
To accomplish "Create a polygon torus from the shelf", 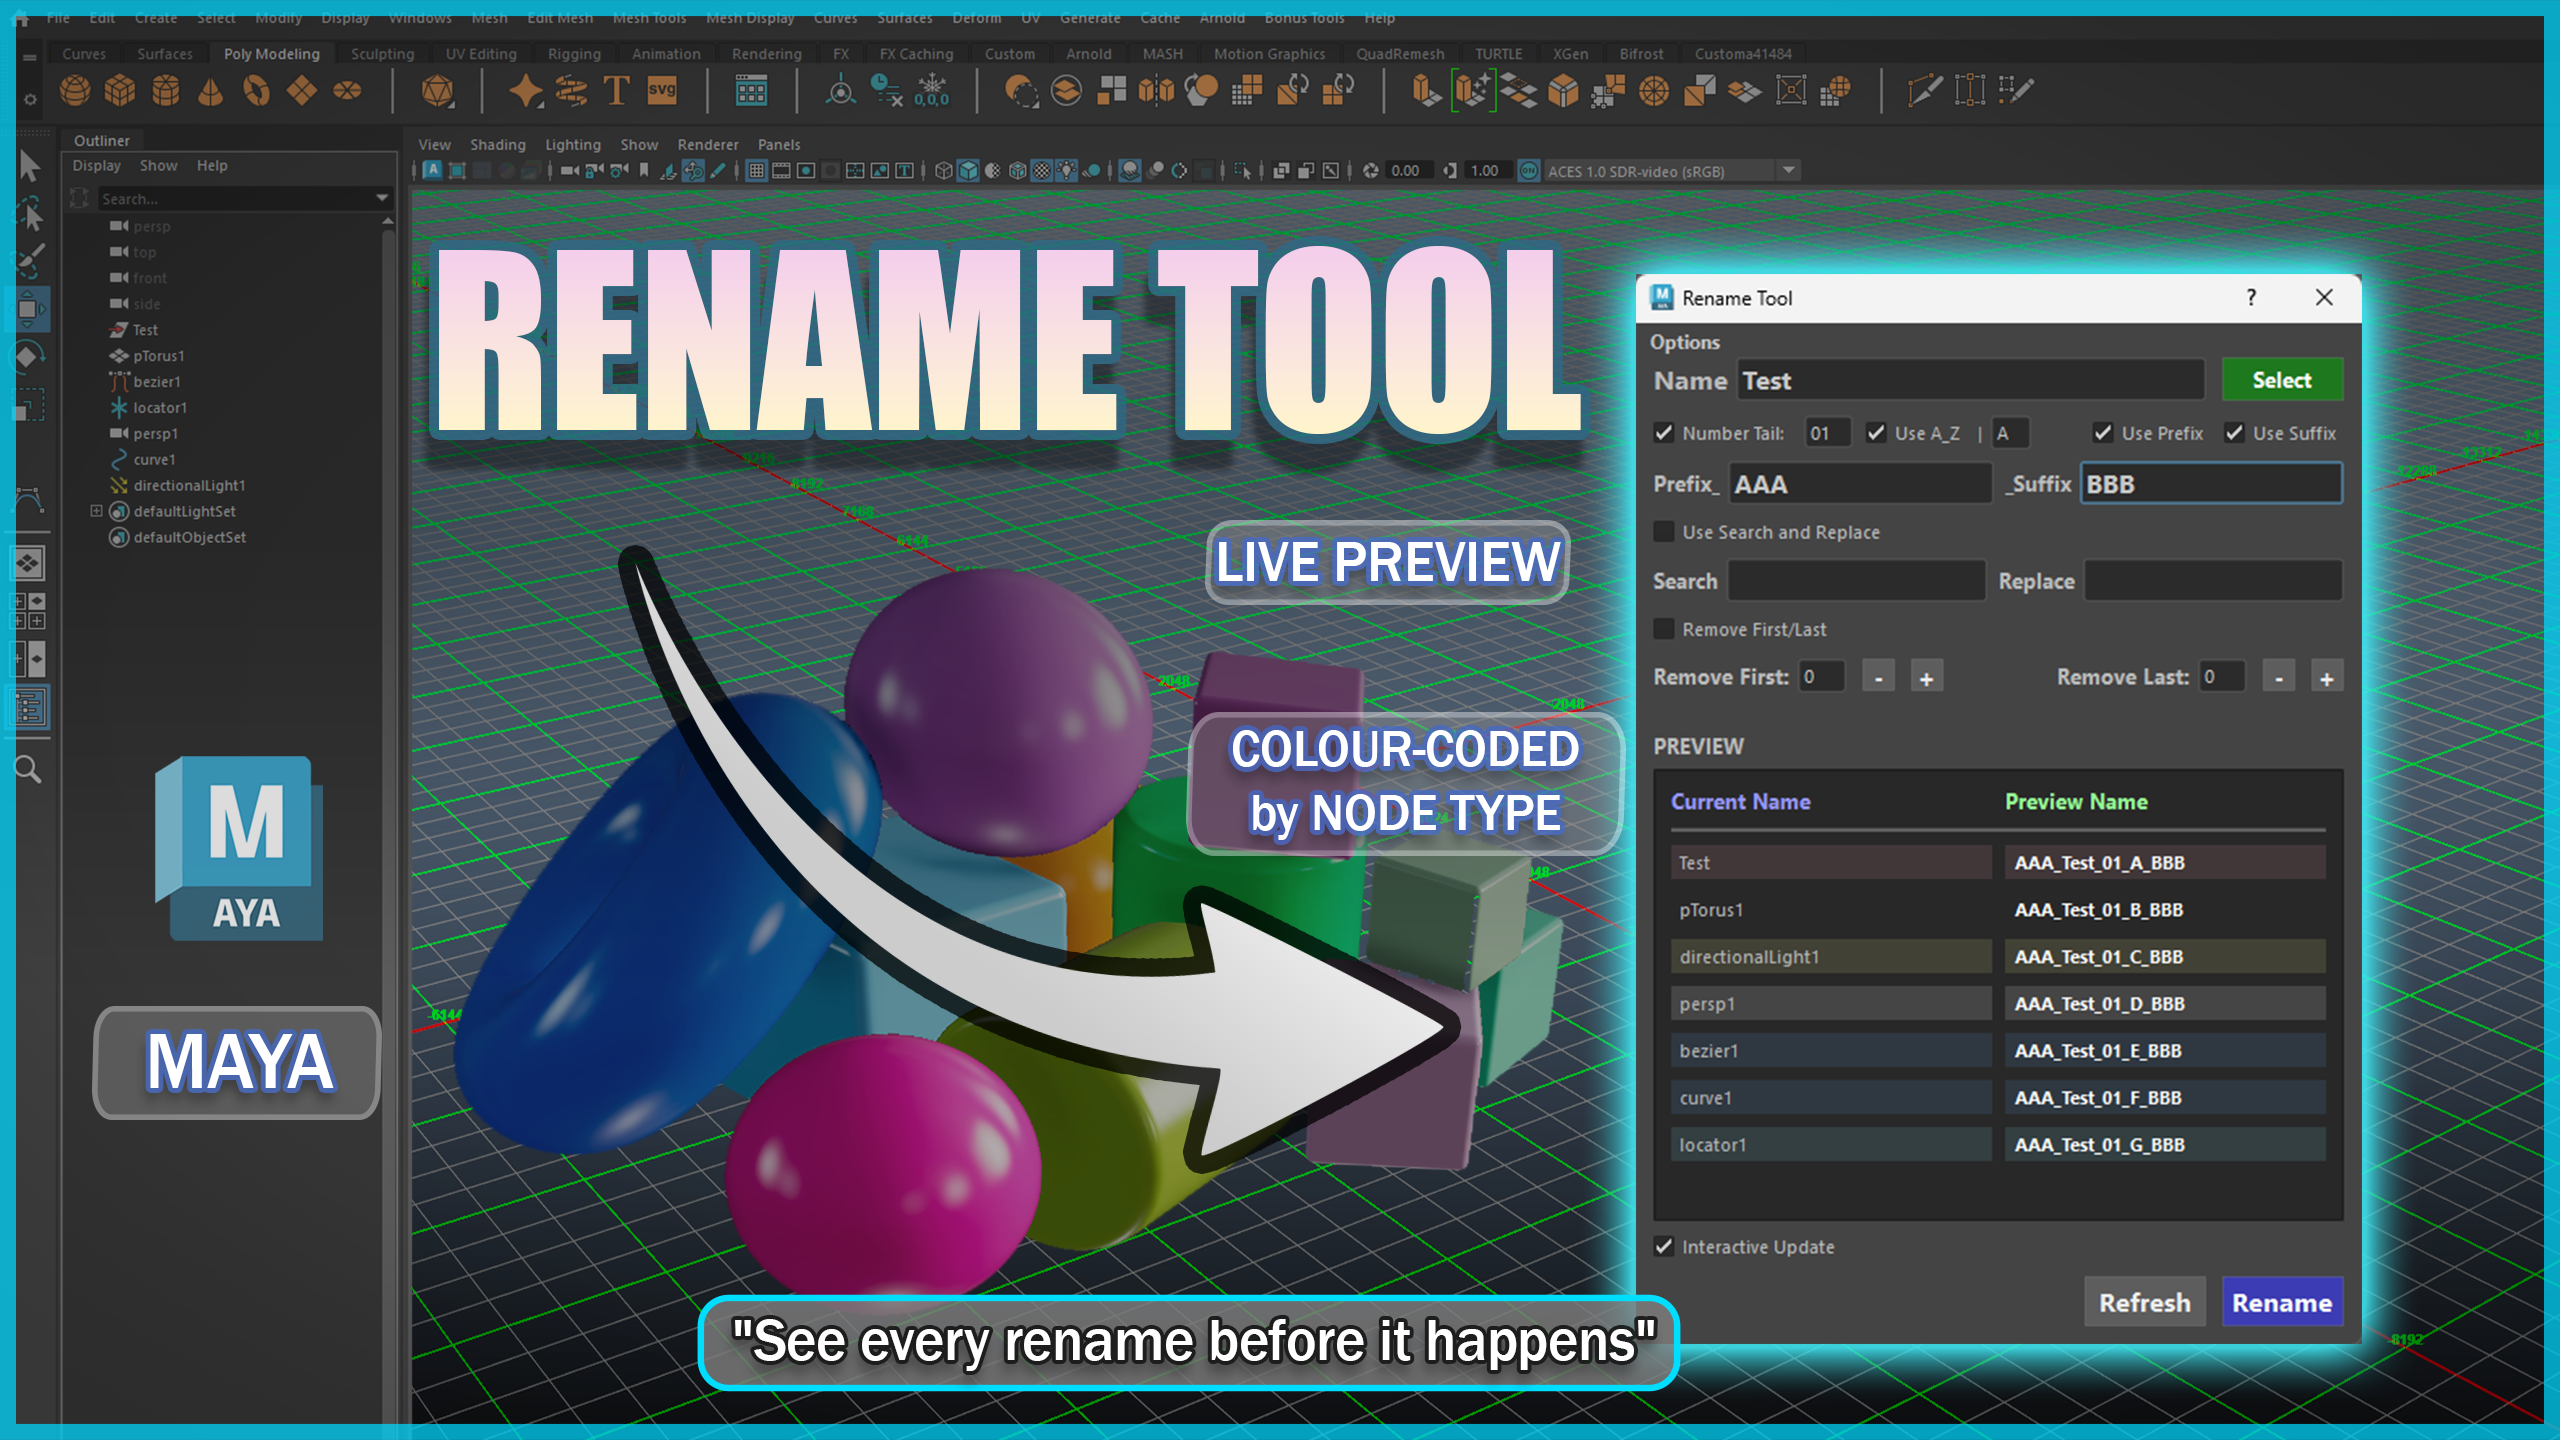I will point(257,91).
